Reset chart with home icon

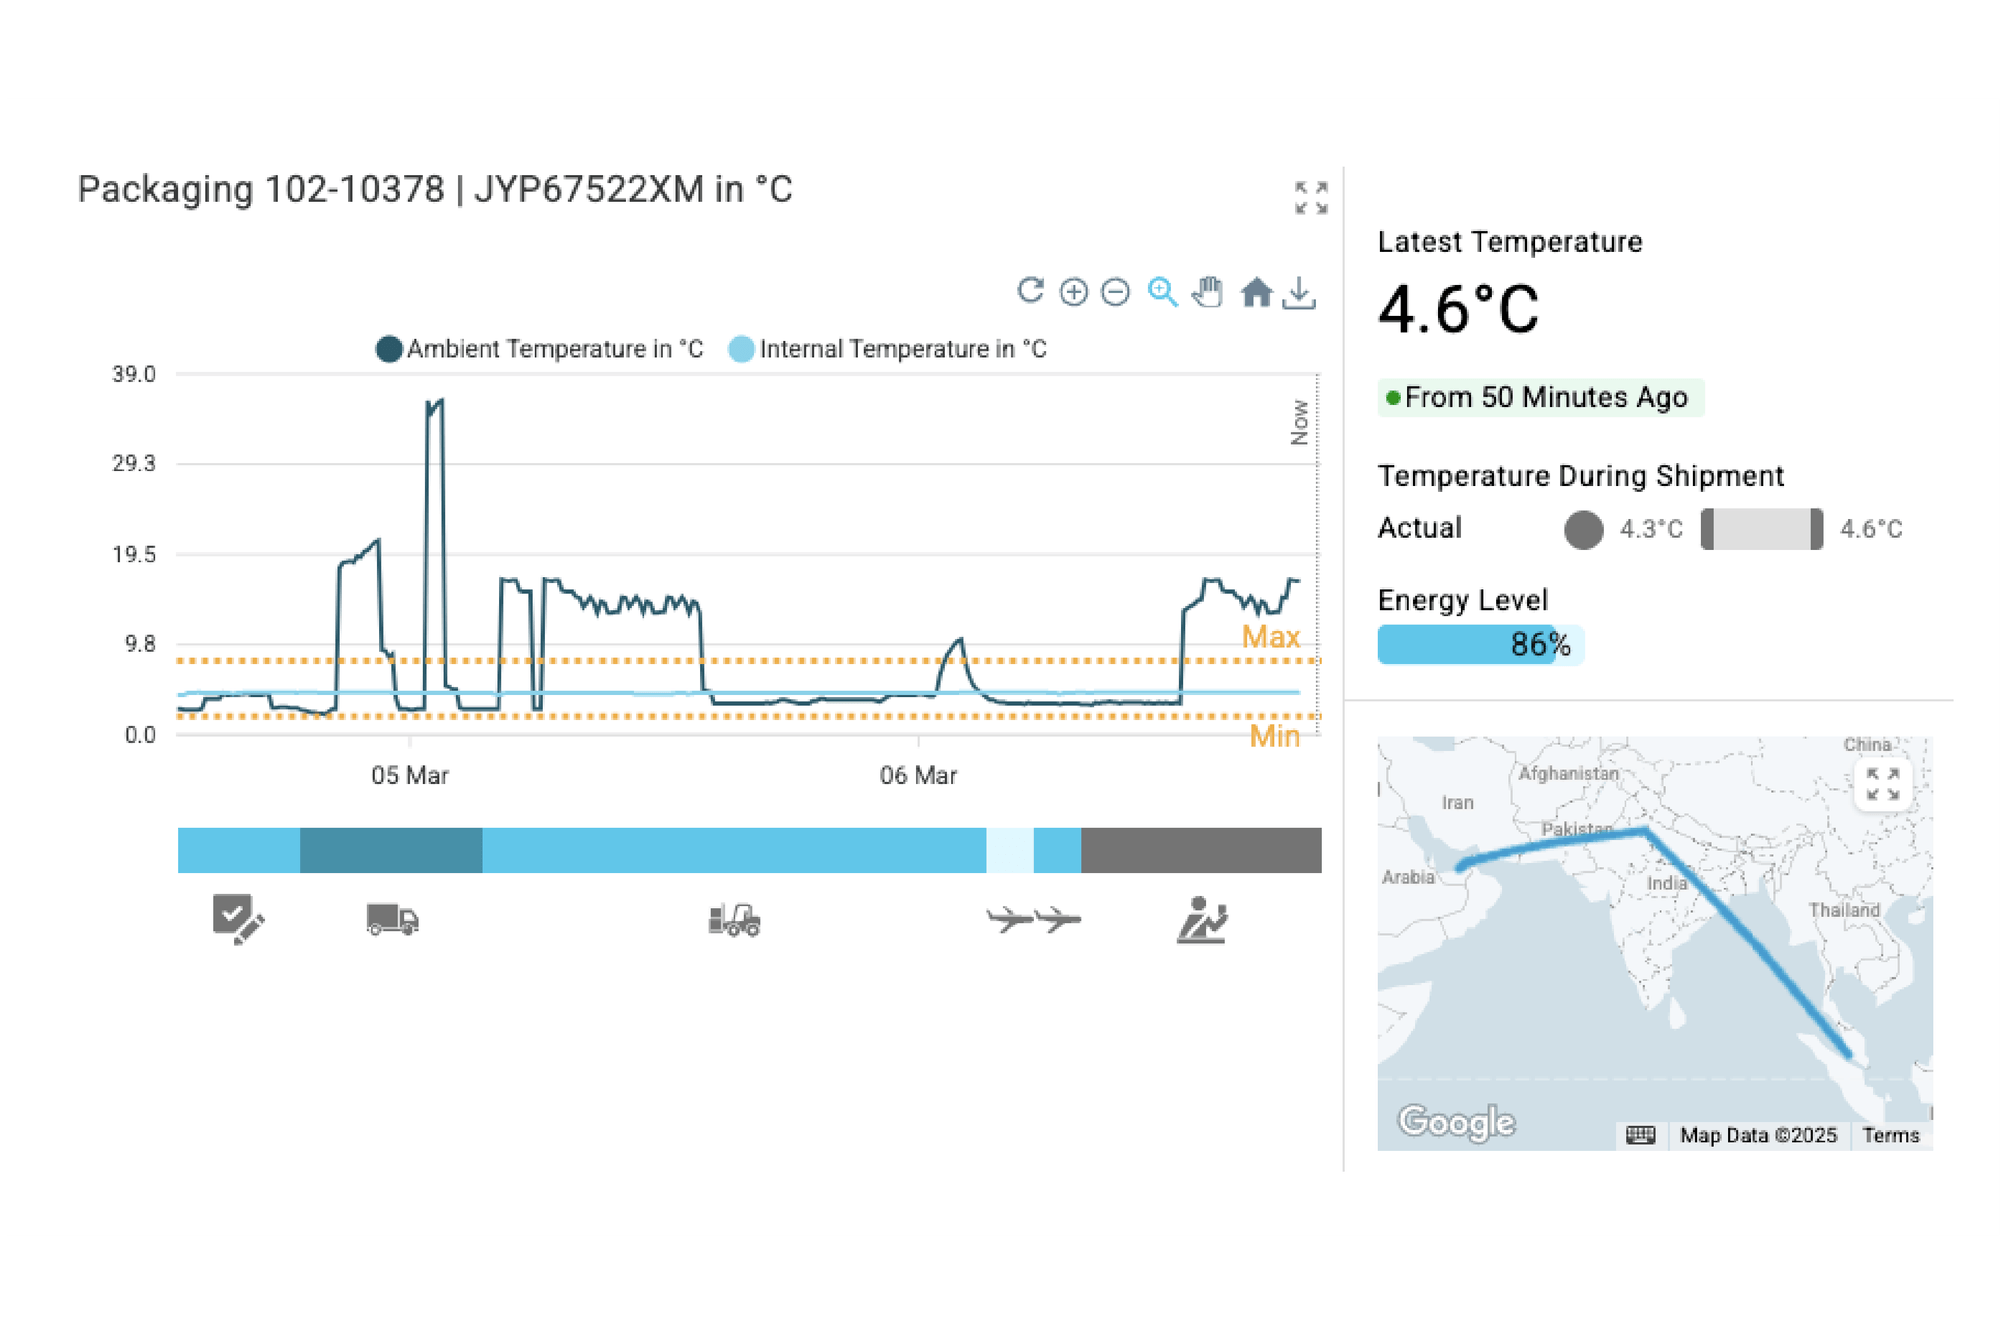1256,292
